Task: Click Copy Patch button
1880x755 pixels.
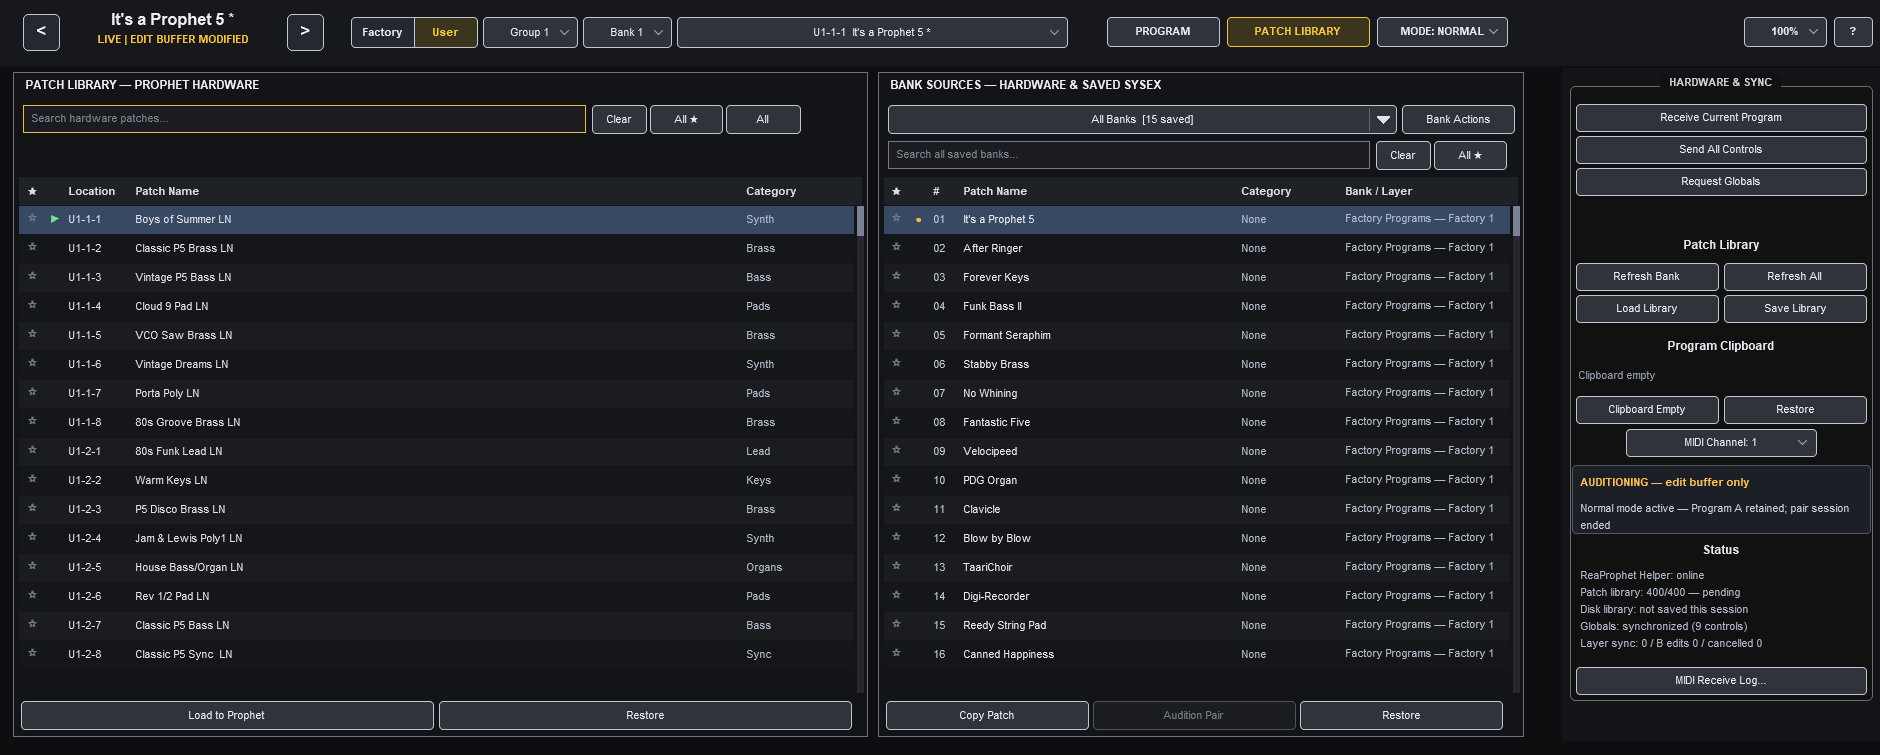Action: pyautogui.click(x=987, y=715)
